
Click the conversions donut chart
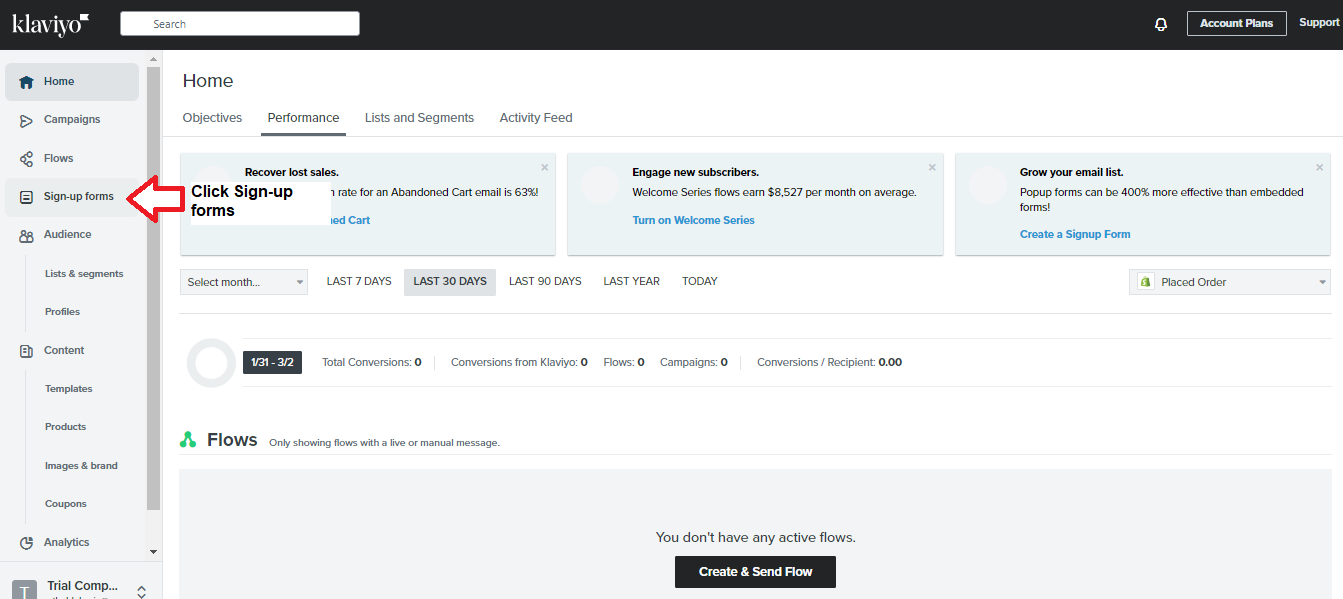point(211,363)
